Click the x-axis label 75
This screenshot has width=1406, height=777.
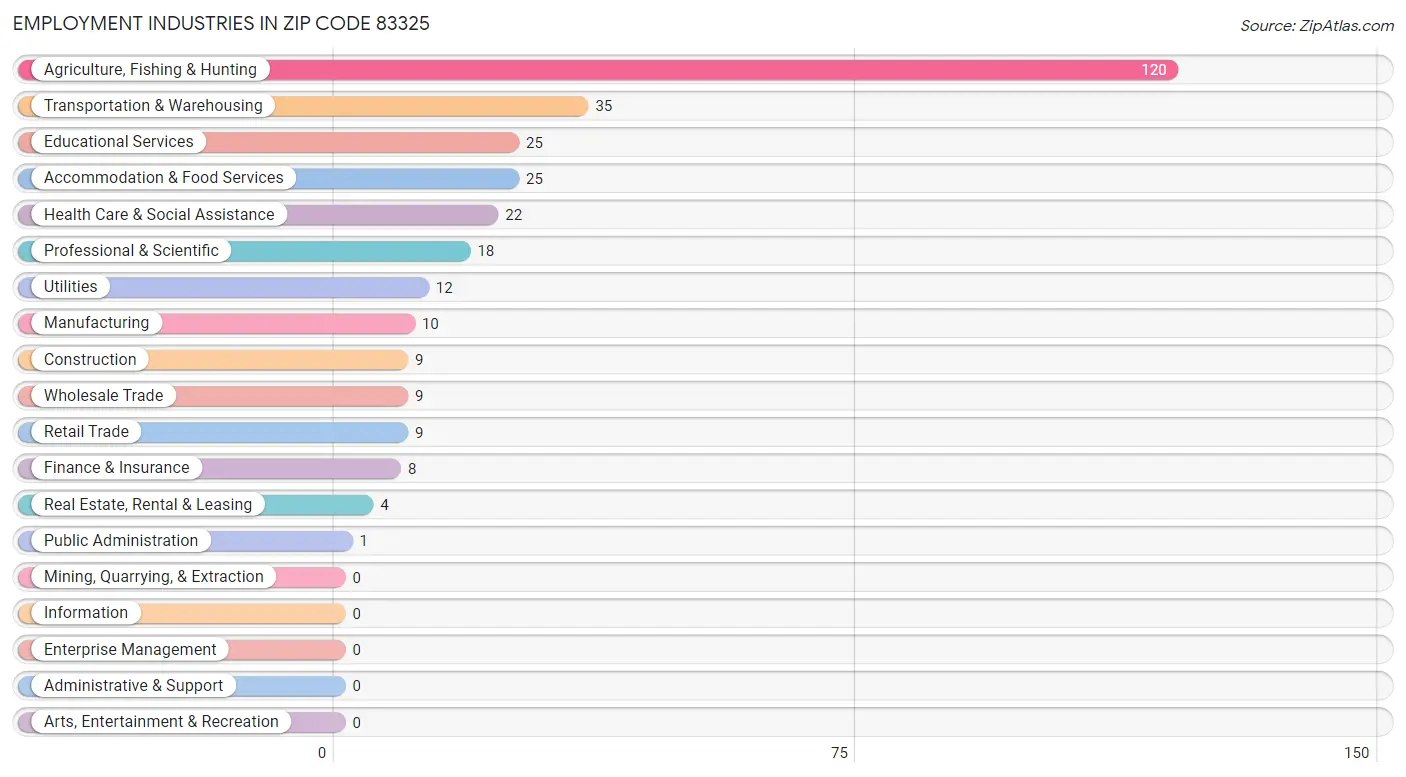pyautogui.click(x=840, y=753)
